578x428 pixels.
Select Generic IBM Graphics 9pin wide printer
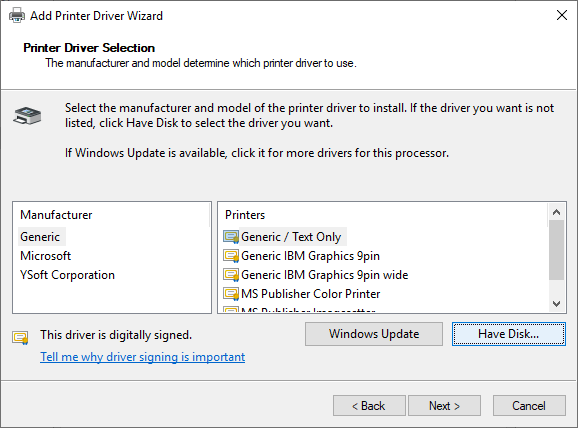(324, 275)
